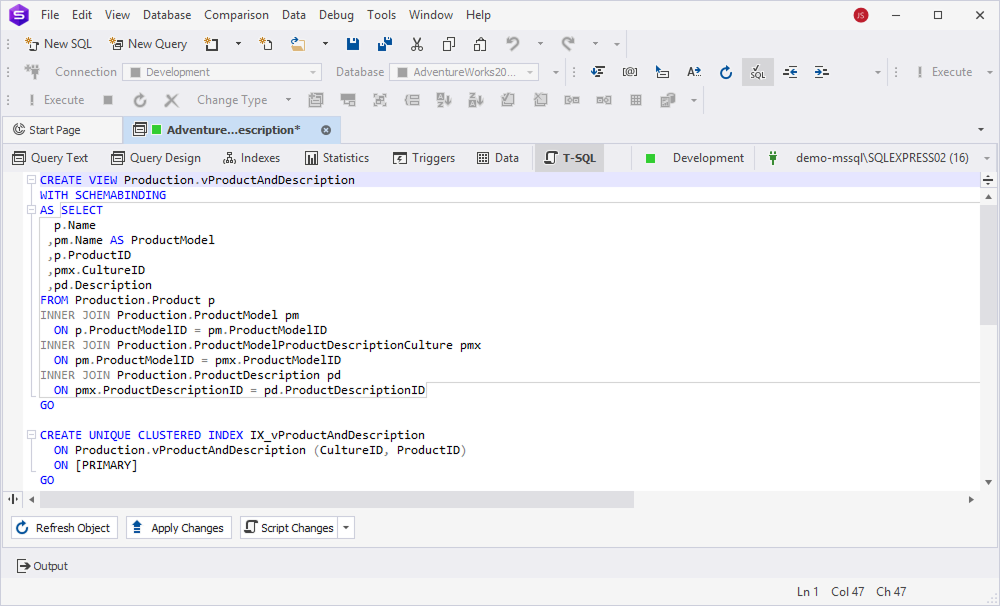Cut selection with the scissors icon
This screenshot has height=606, width=1000.
click(x=416, y=44)
